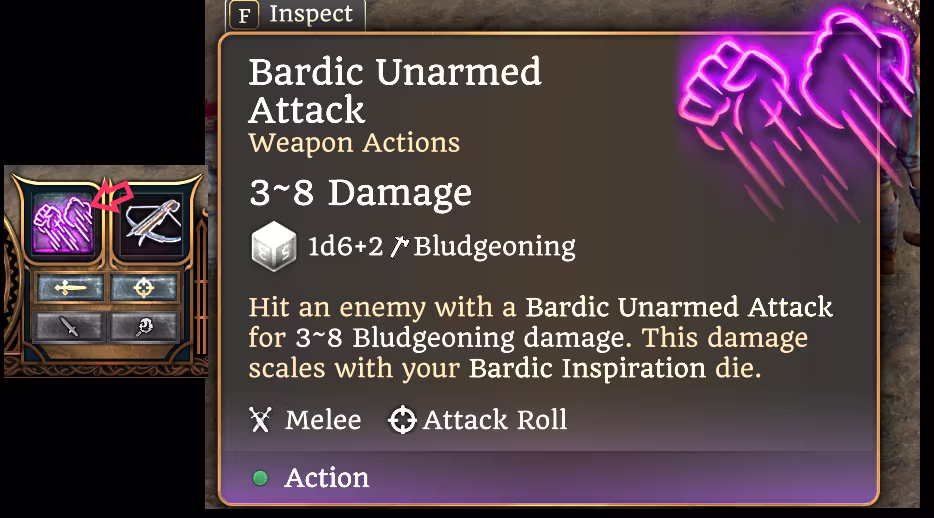The height and width of the screenshot is (518, 934).
Task: Click the F key icon beside Inspect
Action: (x=244, y=15)
